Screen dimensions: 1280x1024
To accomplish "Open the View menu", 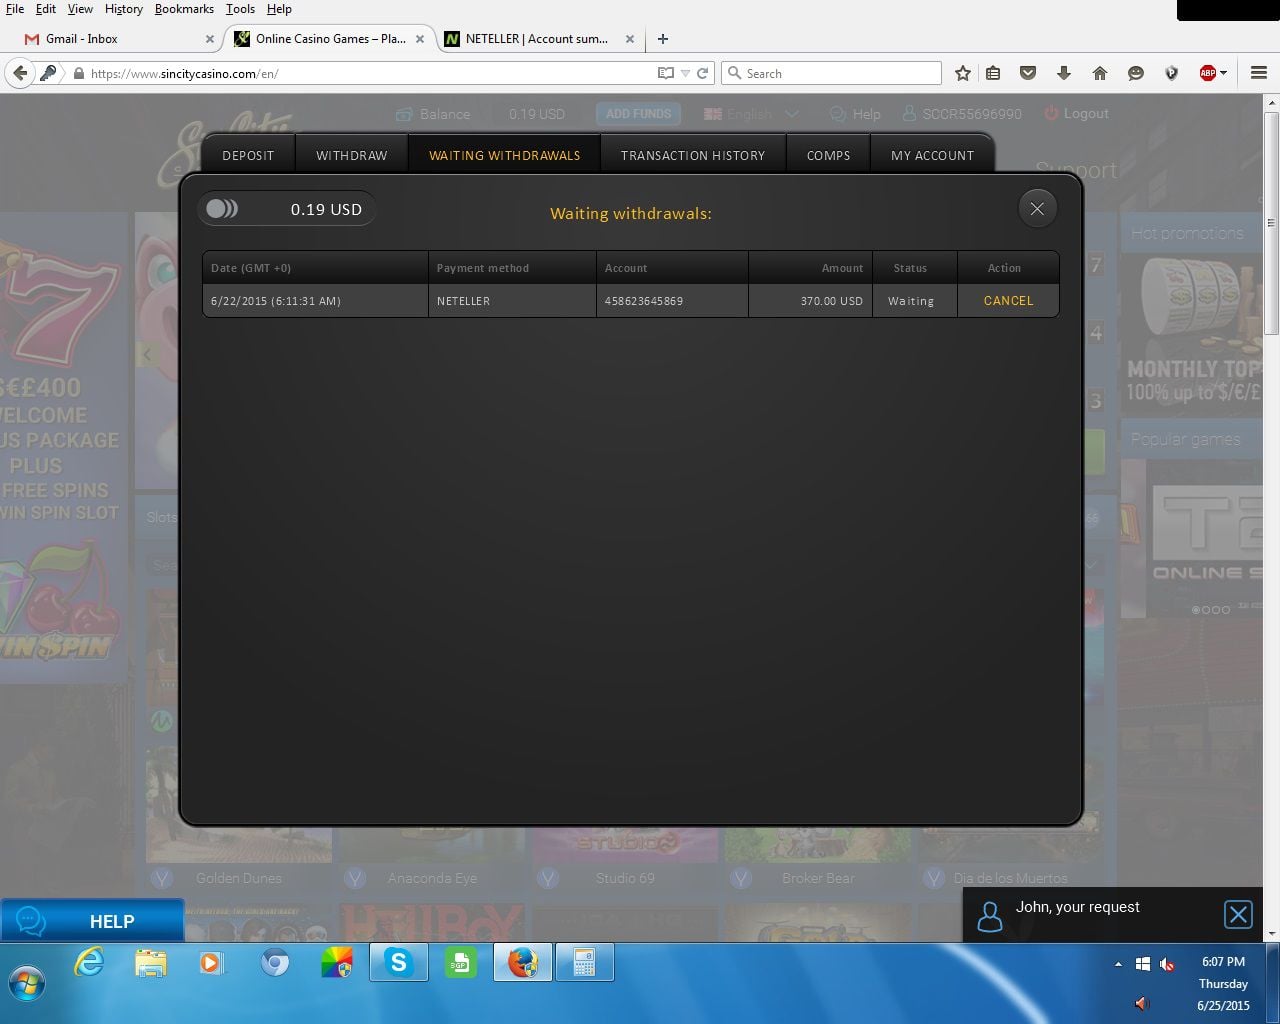I will click(80, 9).
